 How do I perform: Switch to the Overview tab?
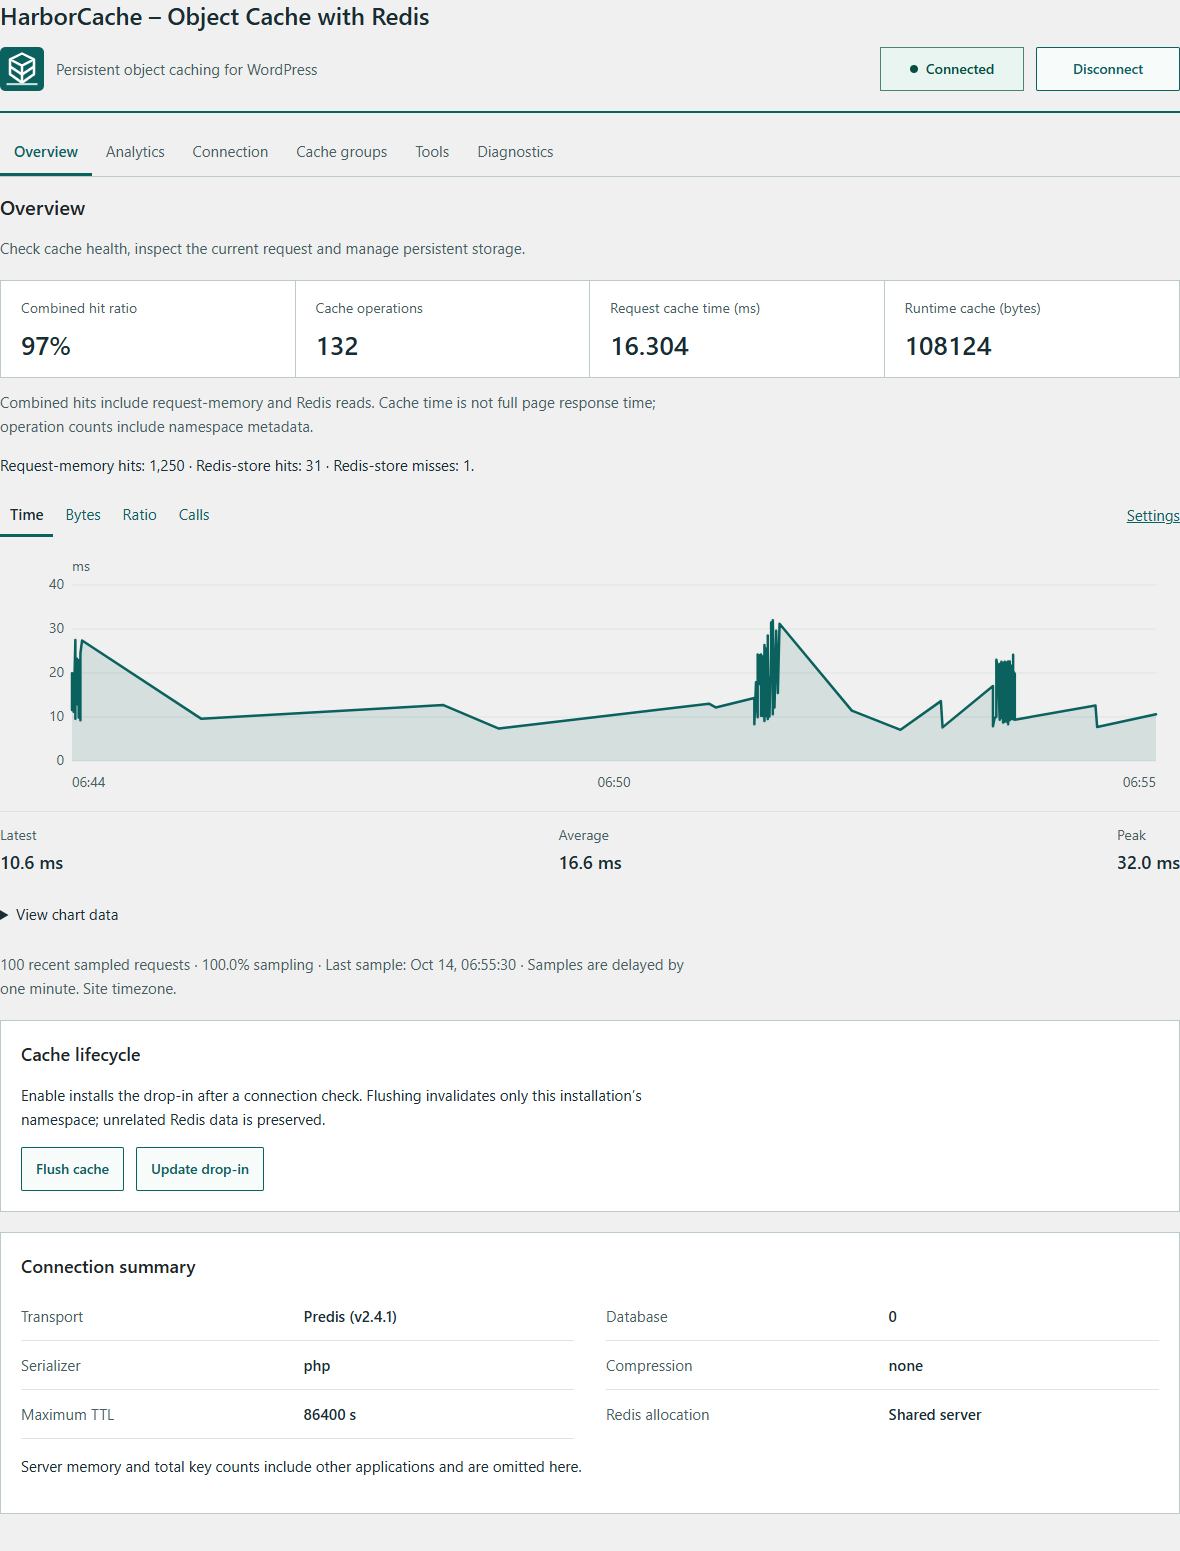(46, 152)
